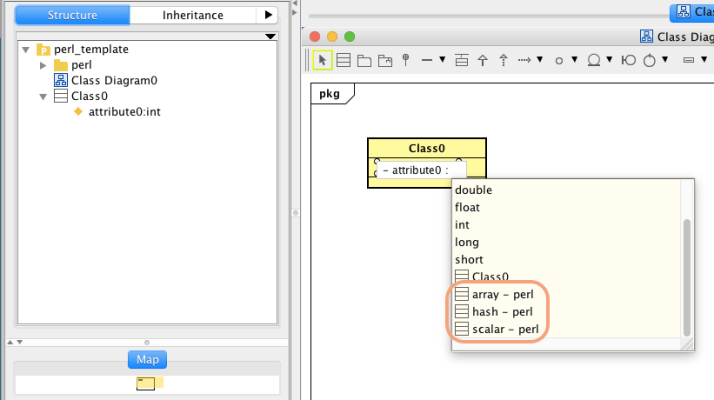Click the perl_template project icon

[43, 49]
